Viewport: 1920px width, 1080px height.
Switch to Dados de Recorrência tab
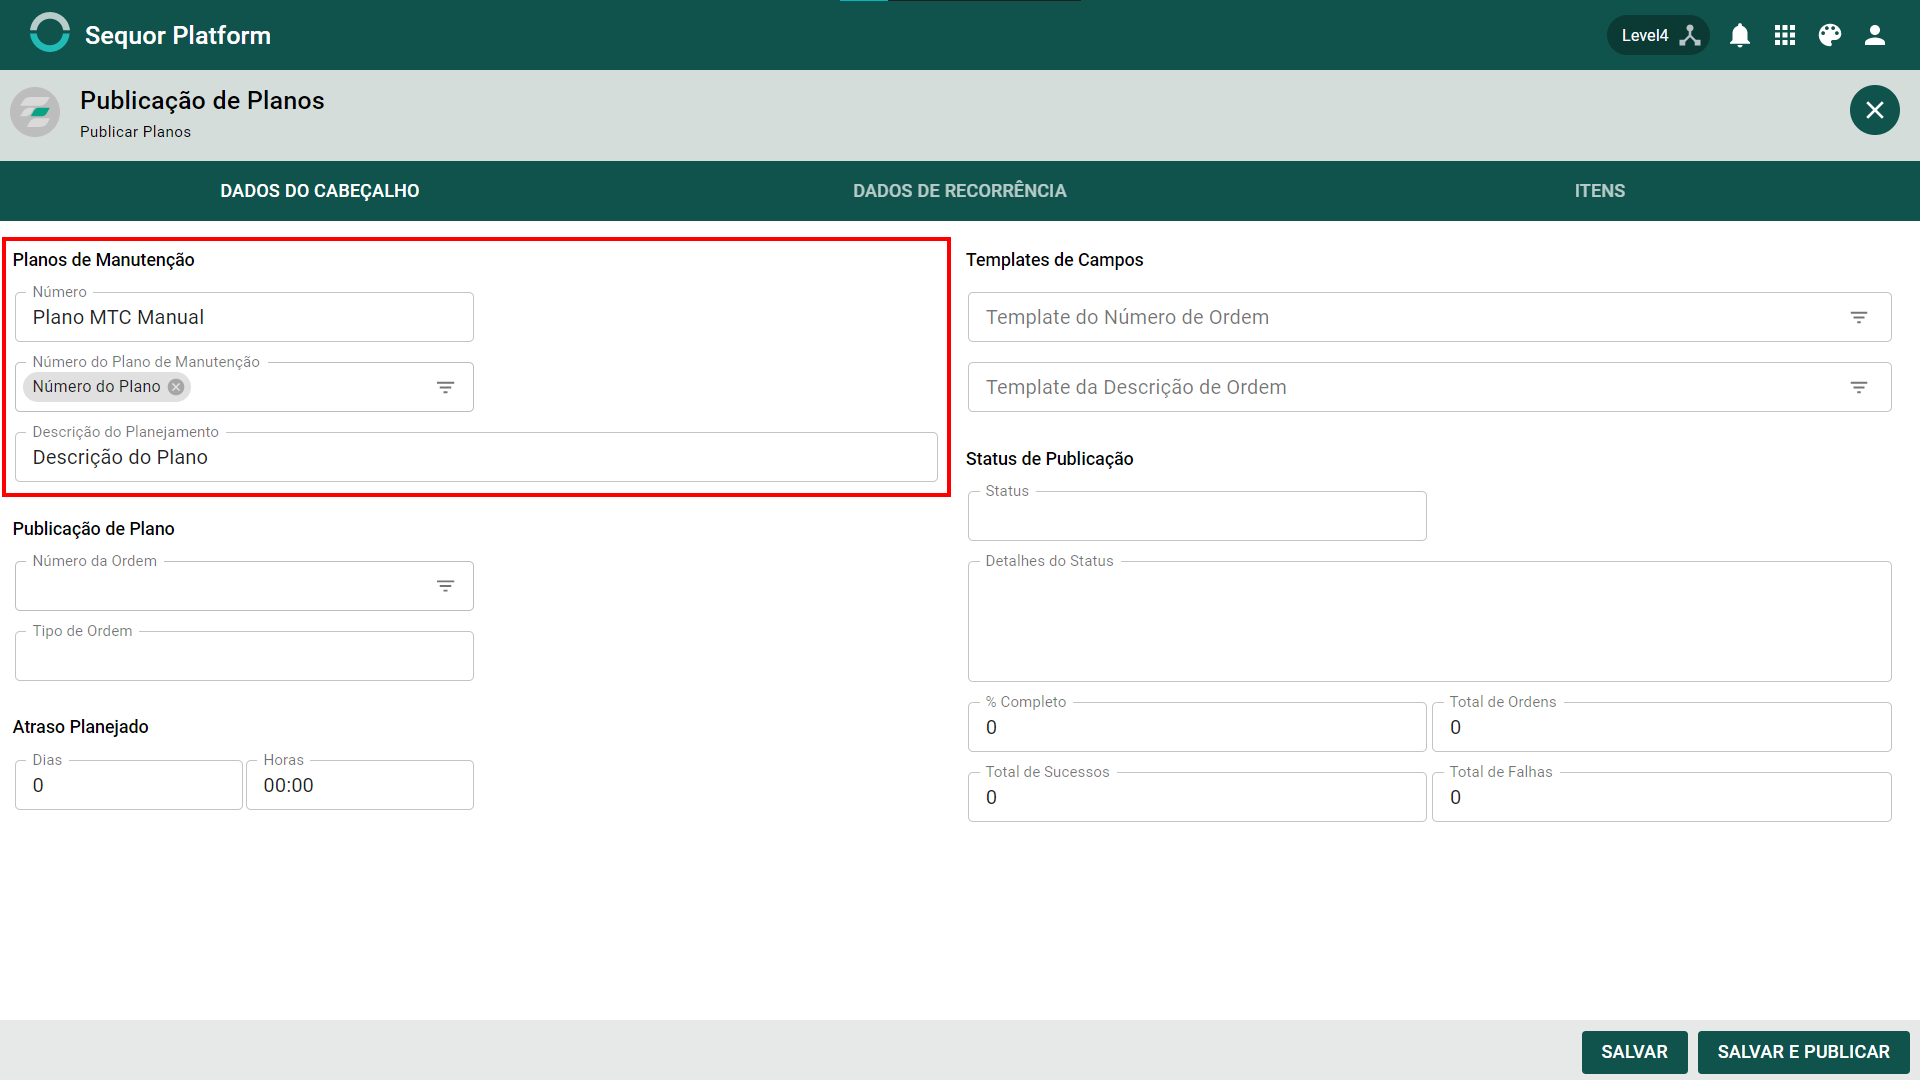960,191
